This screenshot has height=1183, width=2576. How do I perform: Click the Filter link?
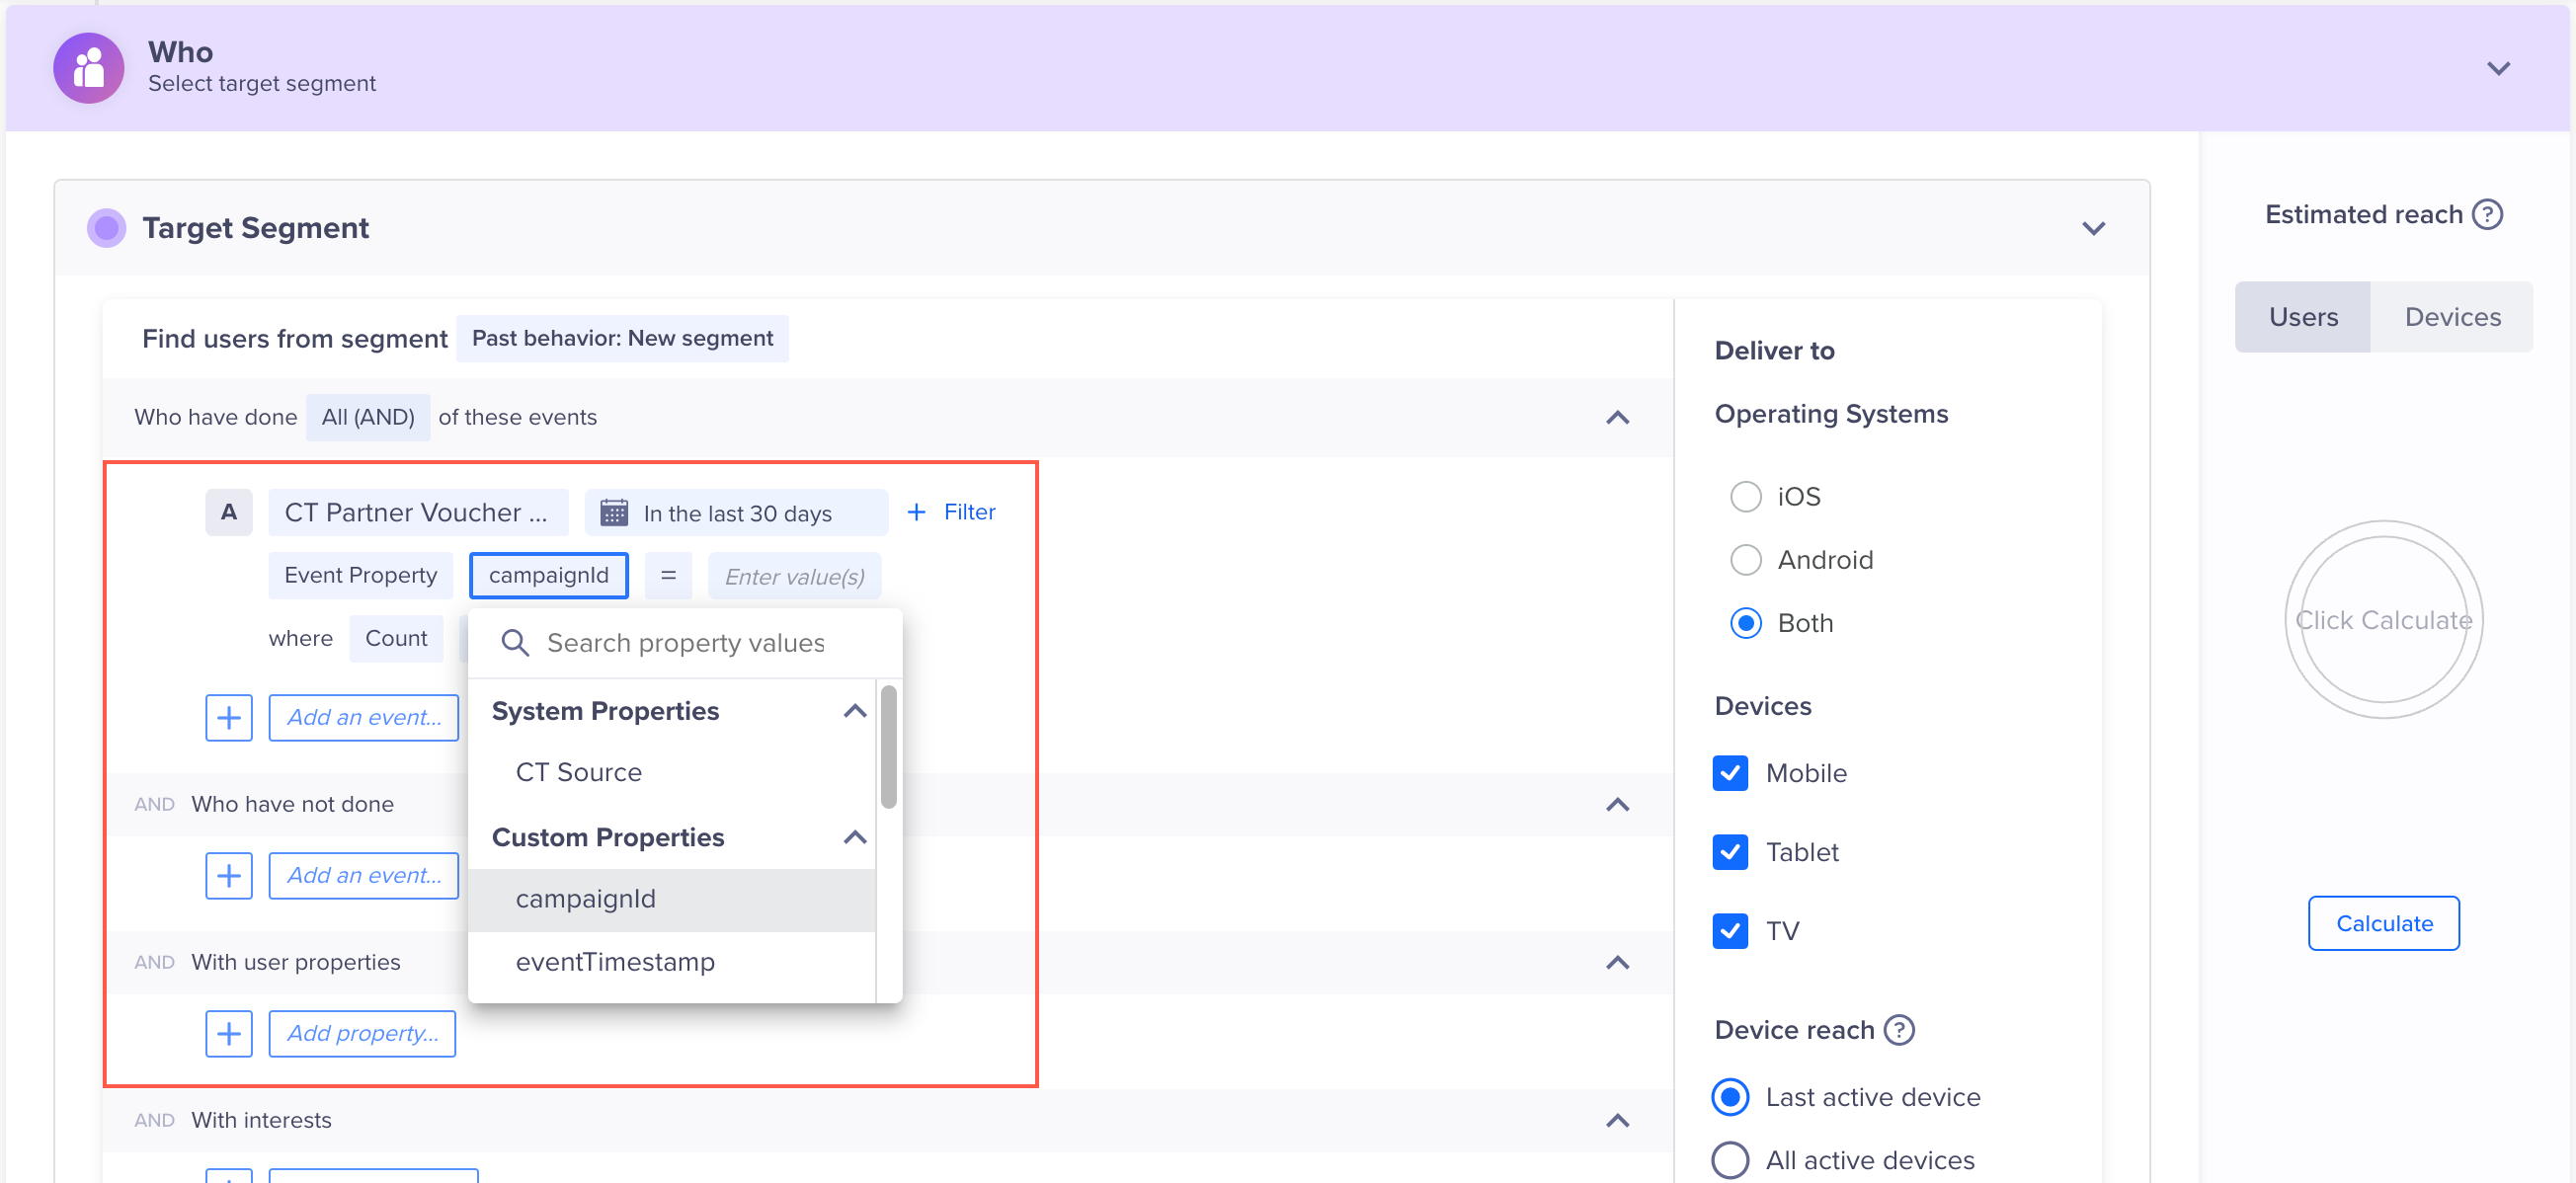969,512
